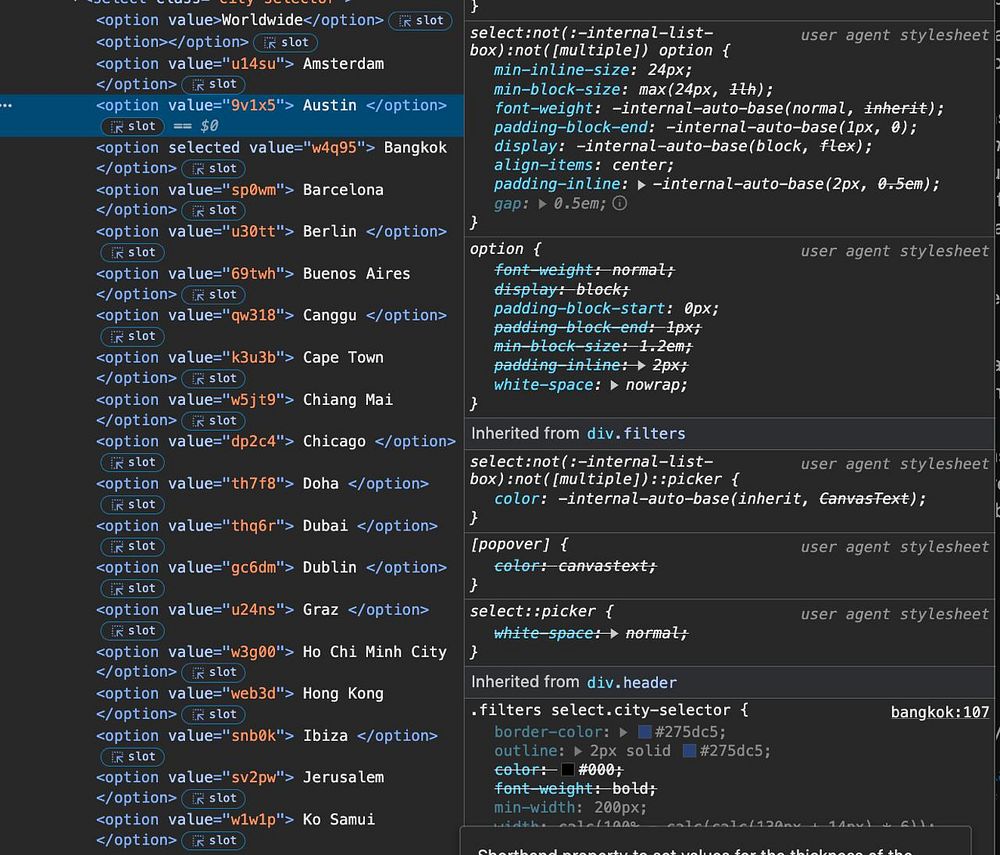Click the slot badge after the Worldwide option

[420, 21]
